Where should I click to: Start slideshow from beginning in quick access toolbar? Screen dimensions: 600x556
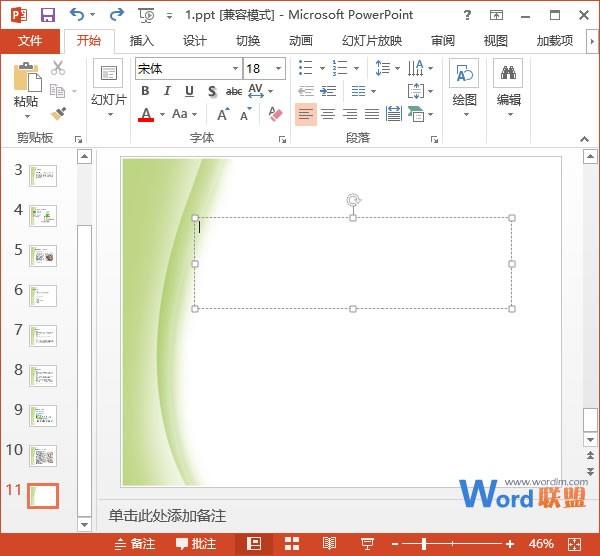pyautogui.click(x=147, y=15)
